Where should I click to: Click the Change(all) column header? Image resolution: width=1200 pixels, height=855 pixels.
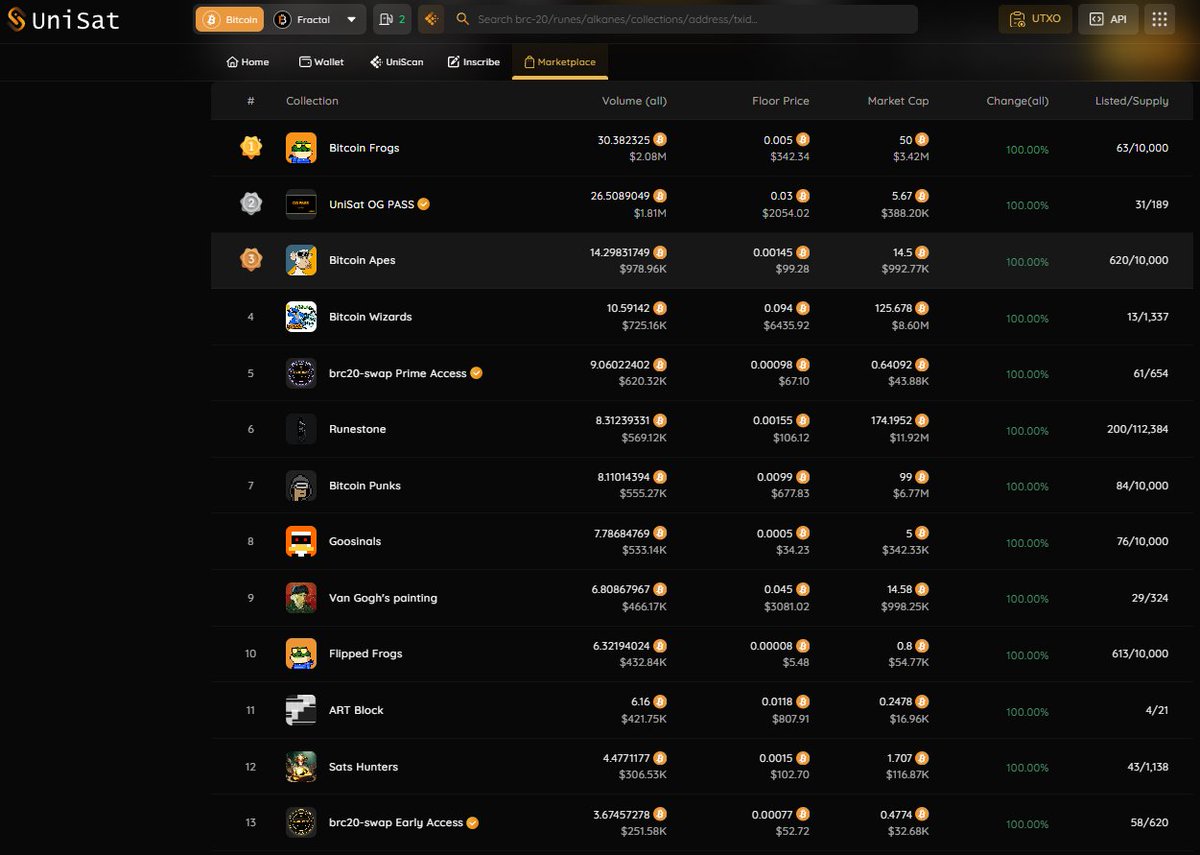coord(1017,101)
